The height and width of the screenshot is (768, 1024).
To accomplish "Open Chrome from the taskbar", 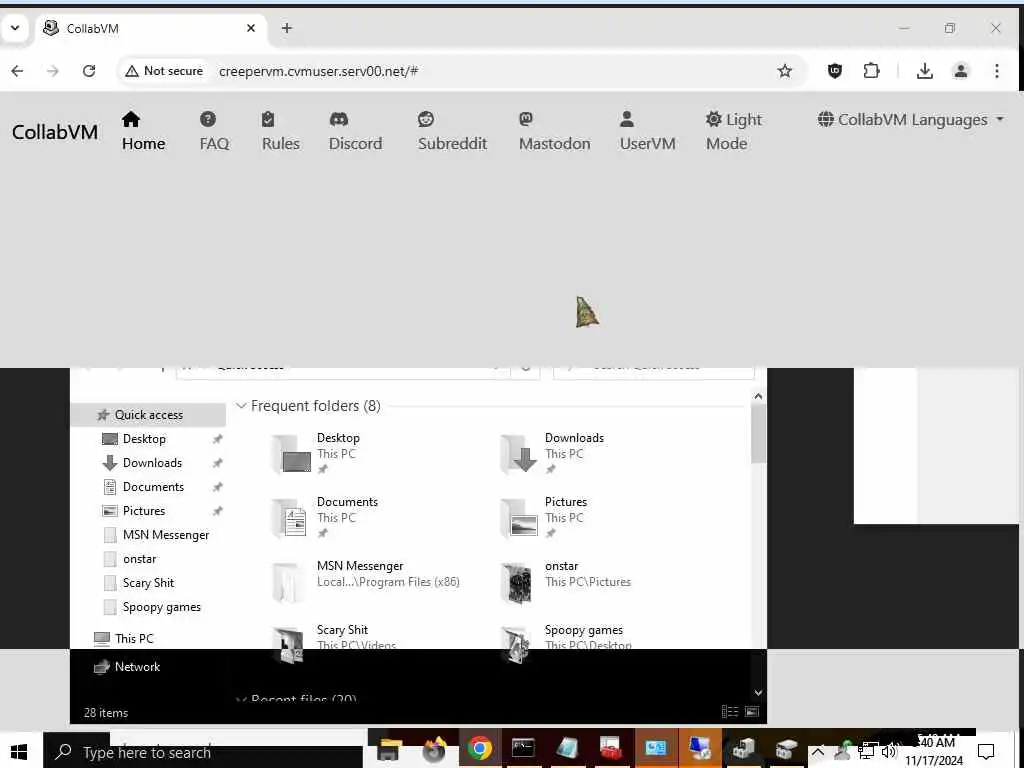I will pyautogui.click(x=480, y=748).
